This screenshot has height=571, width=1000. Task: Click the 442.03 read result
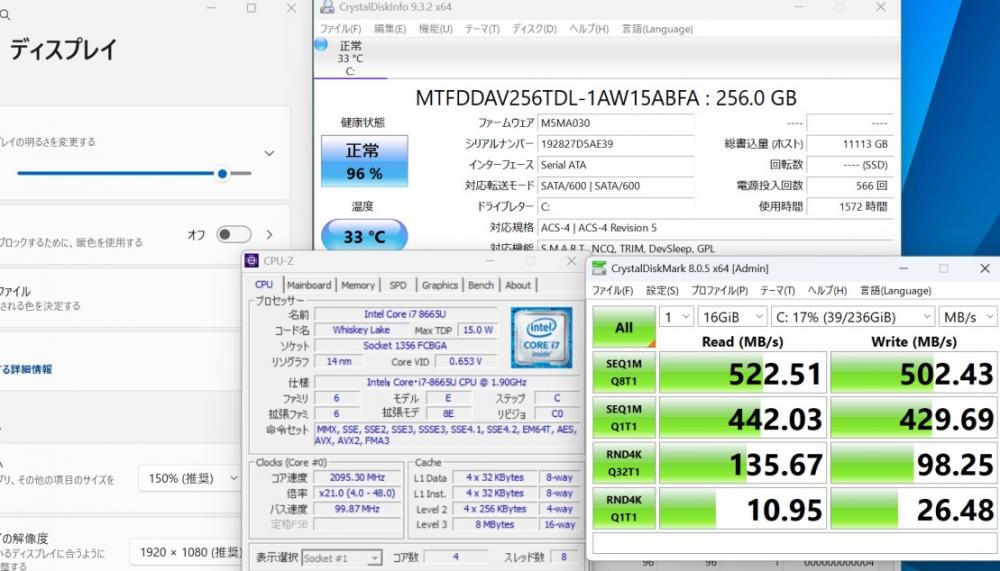(x=742, y=417)
